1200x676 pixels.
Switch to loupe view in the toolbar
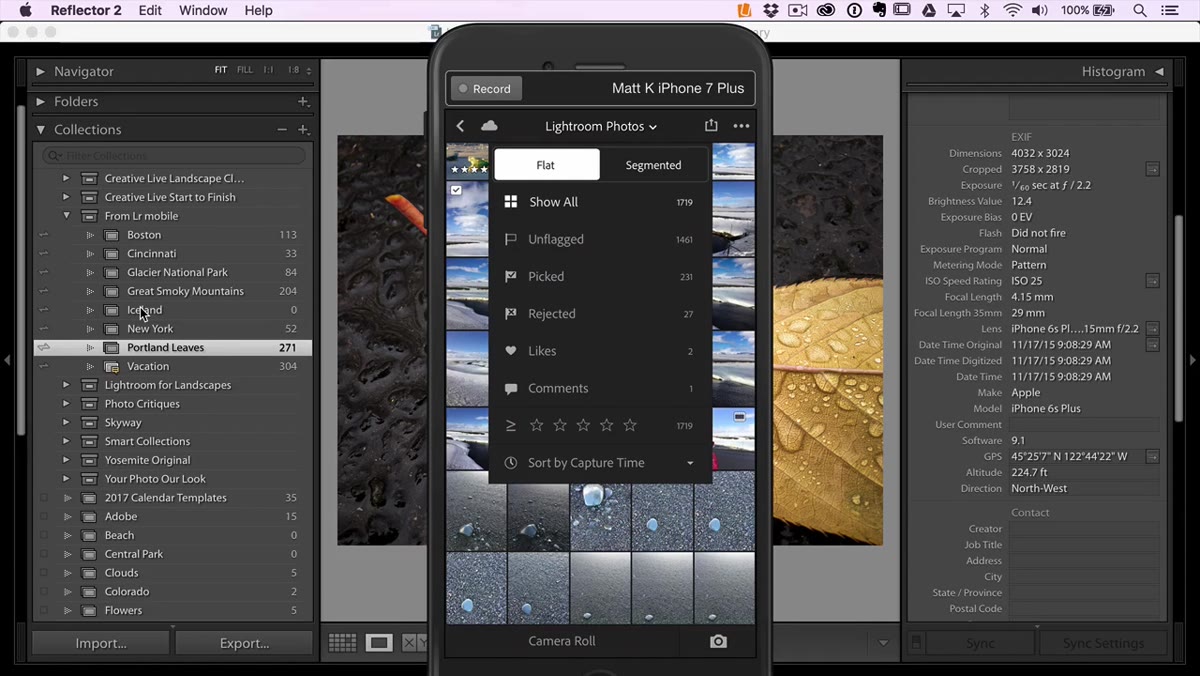coord(379,643)
